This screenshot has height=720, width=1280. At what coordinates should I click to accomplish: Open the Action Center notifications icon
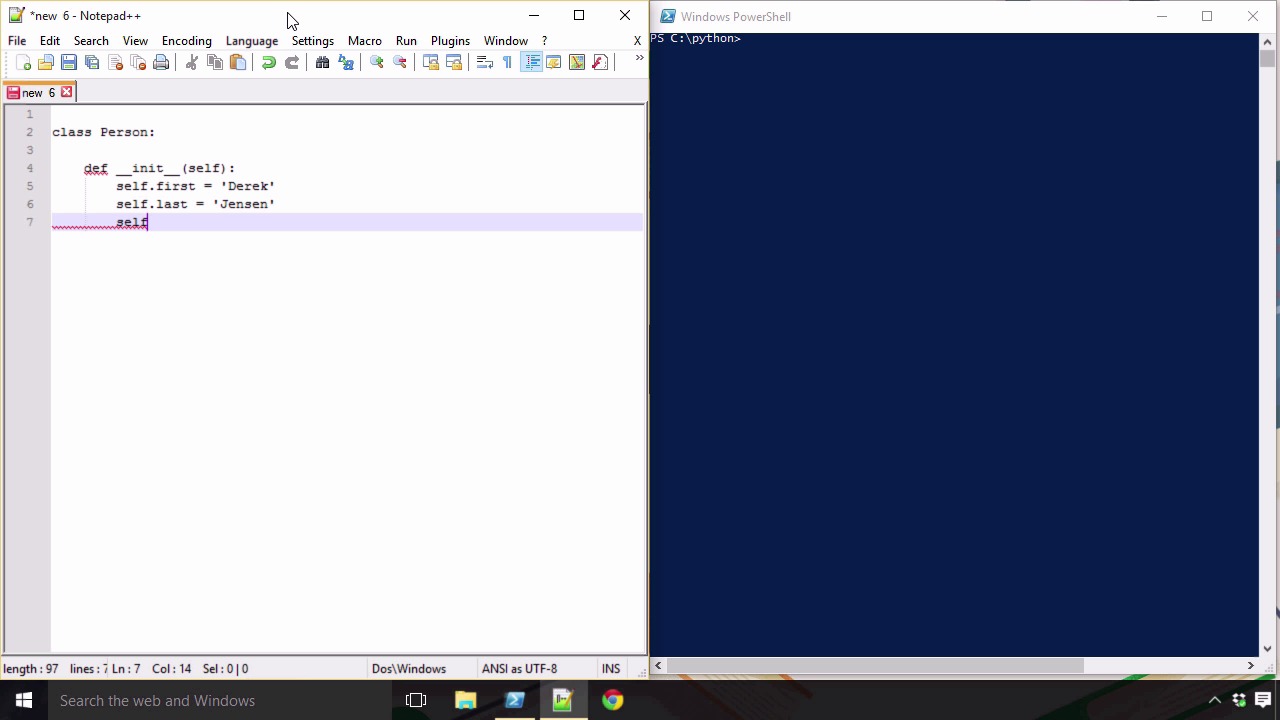pyautogui.click(x=1263, y=700)
